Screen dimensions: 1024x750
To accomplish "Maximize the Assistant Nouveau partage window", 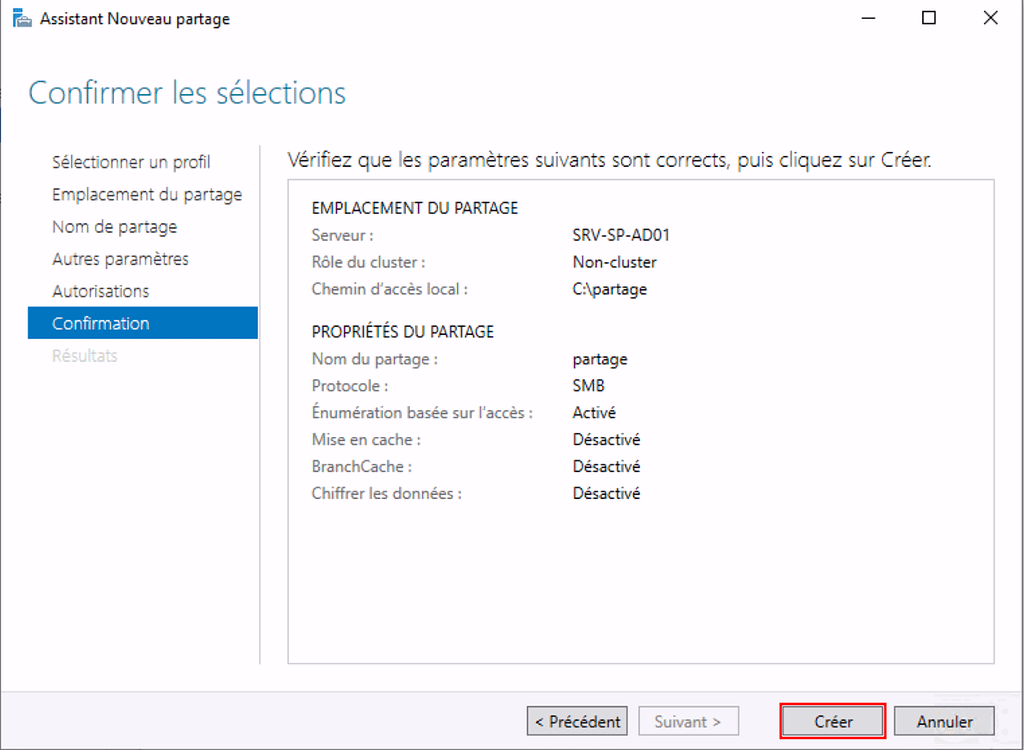I will coord(929,18).
